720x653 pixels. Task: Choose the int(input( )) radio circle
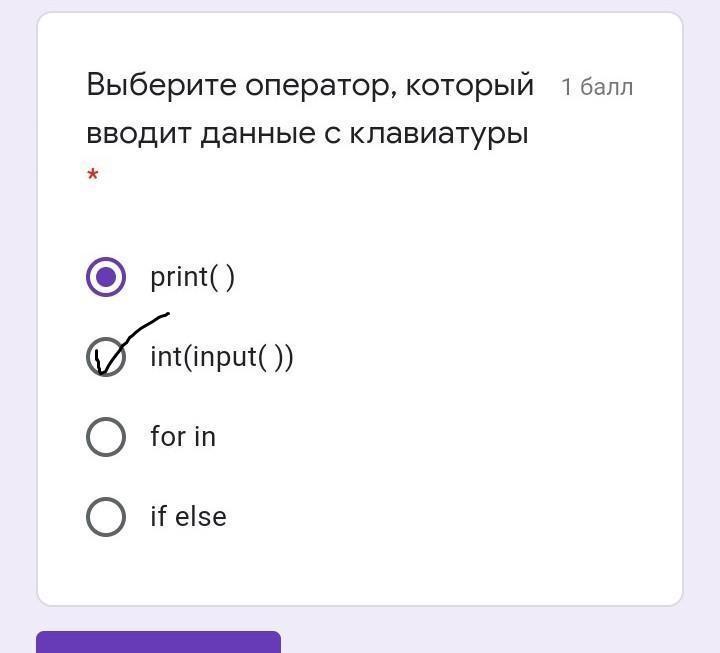click(106, 357)
